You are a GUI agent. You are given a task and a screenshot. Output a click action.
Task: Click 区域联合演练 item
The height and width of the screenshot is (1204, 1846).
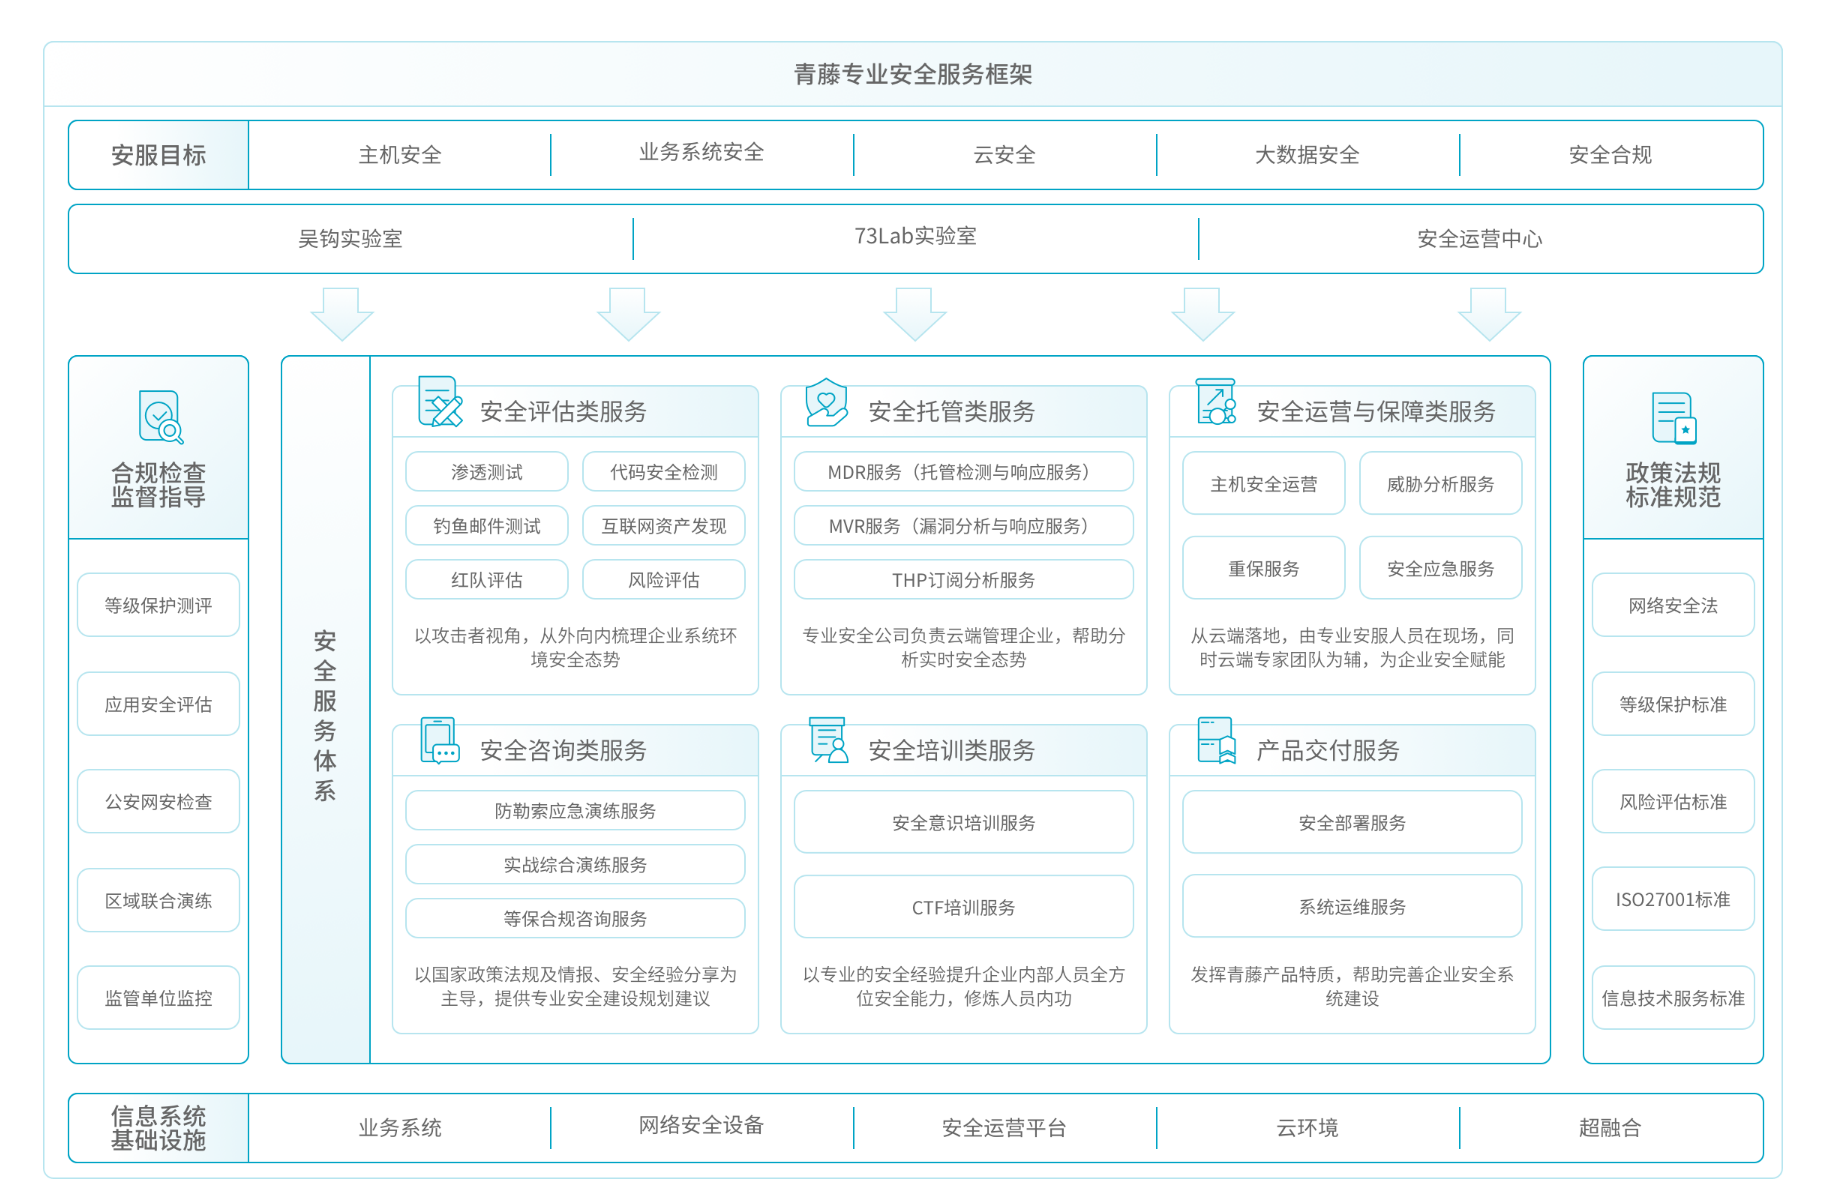pyautogui.click(x=159, y=900)
